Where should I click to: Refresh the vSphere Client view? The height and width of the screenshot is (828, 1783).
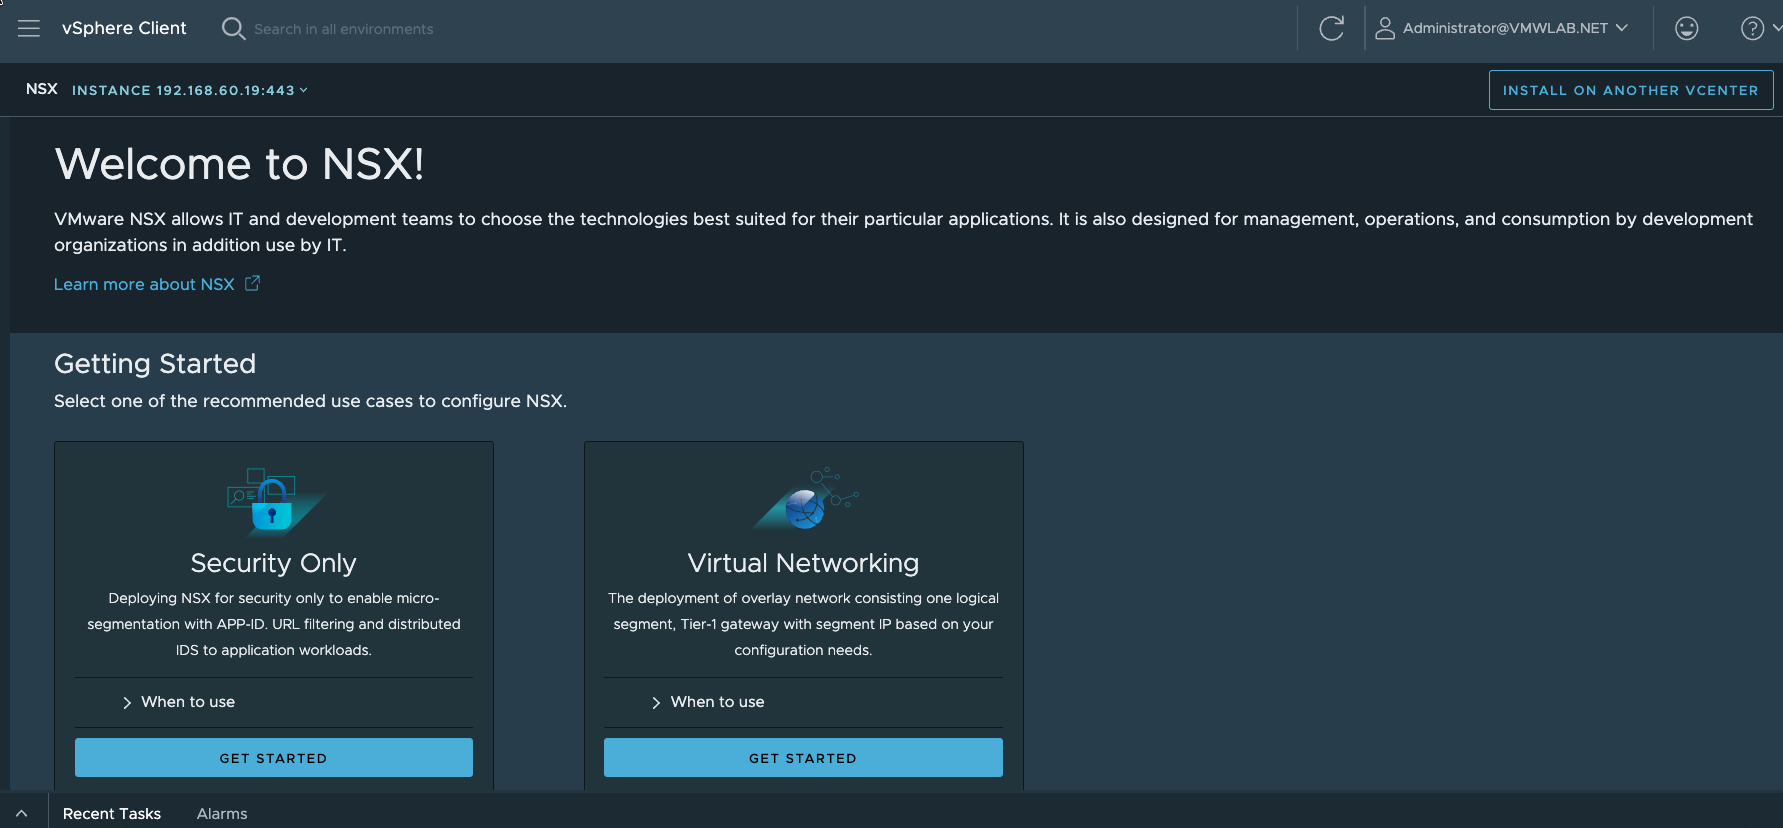pyautogui.click(x=1331, y=28)
